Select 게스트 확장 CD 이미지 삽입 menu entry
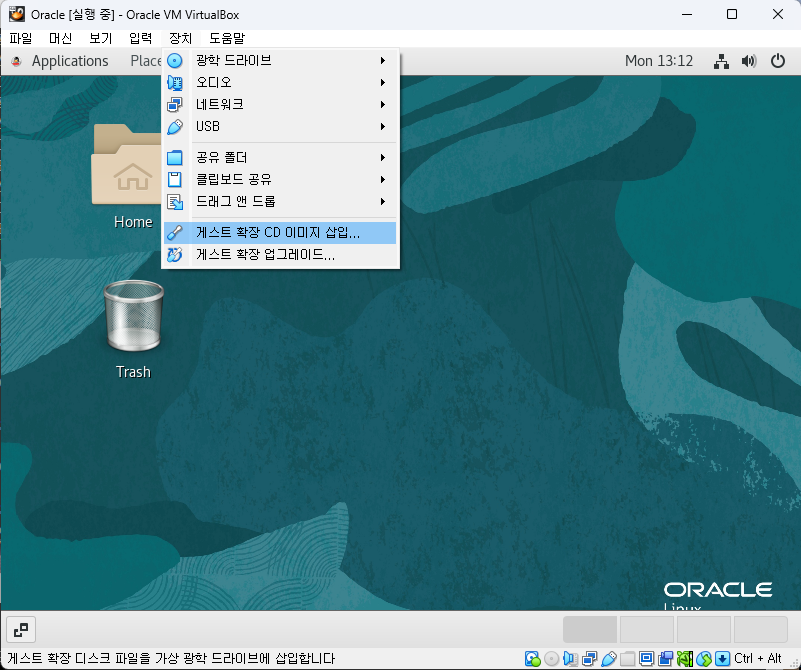The height and width of the screenshot is (670, 801). pos(280,233)
